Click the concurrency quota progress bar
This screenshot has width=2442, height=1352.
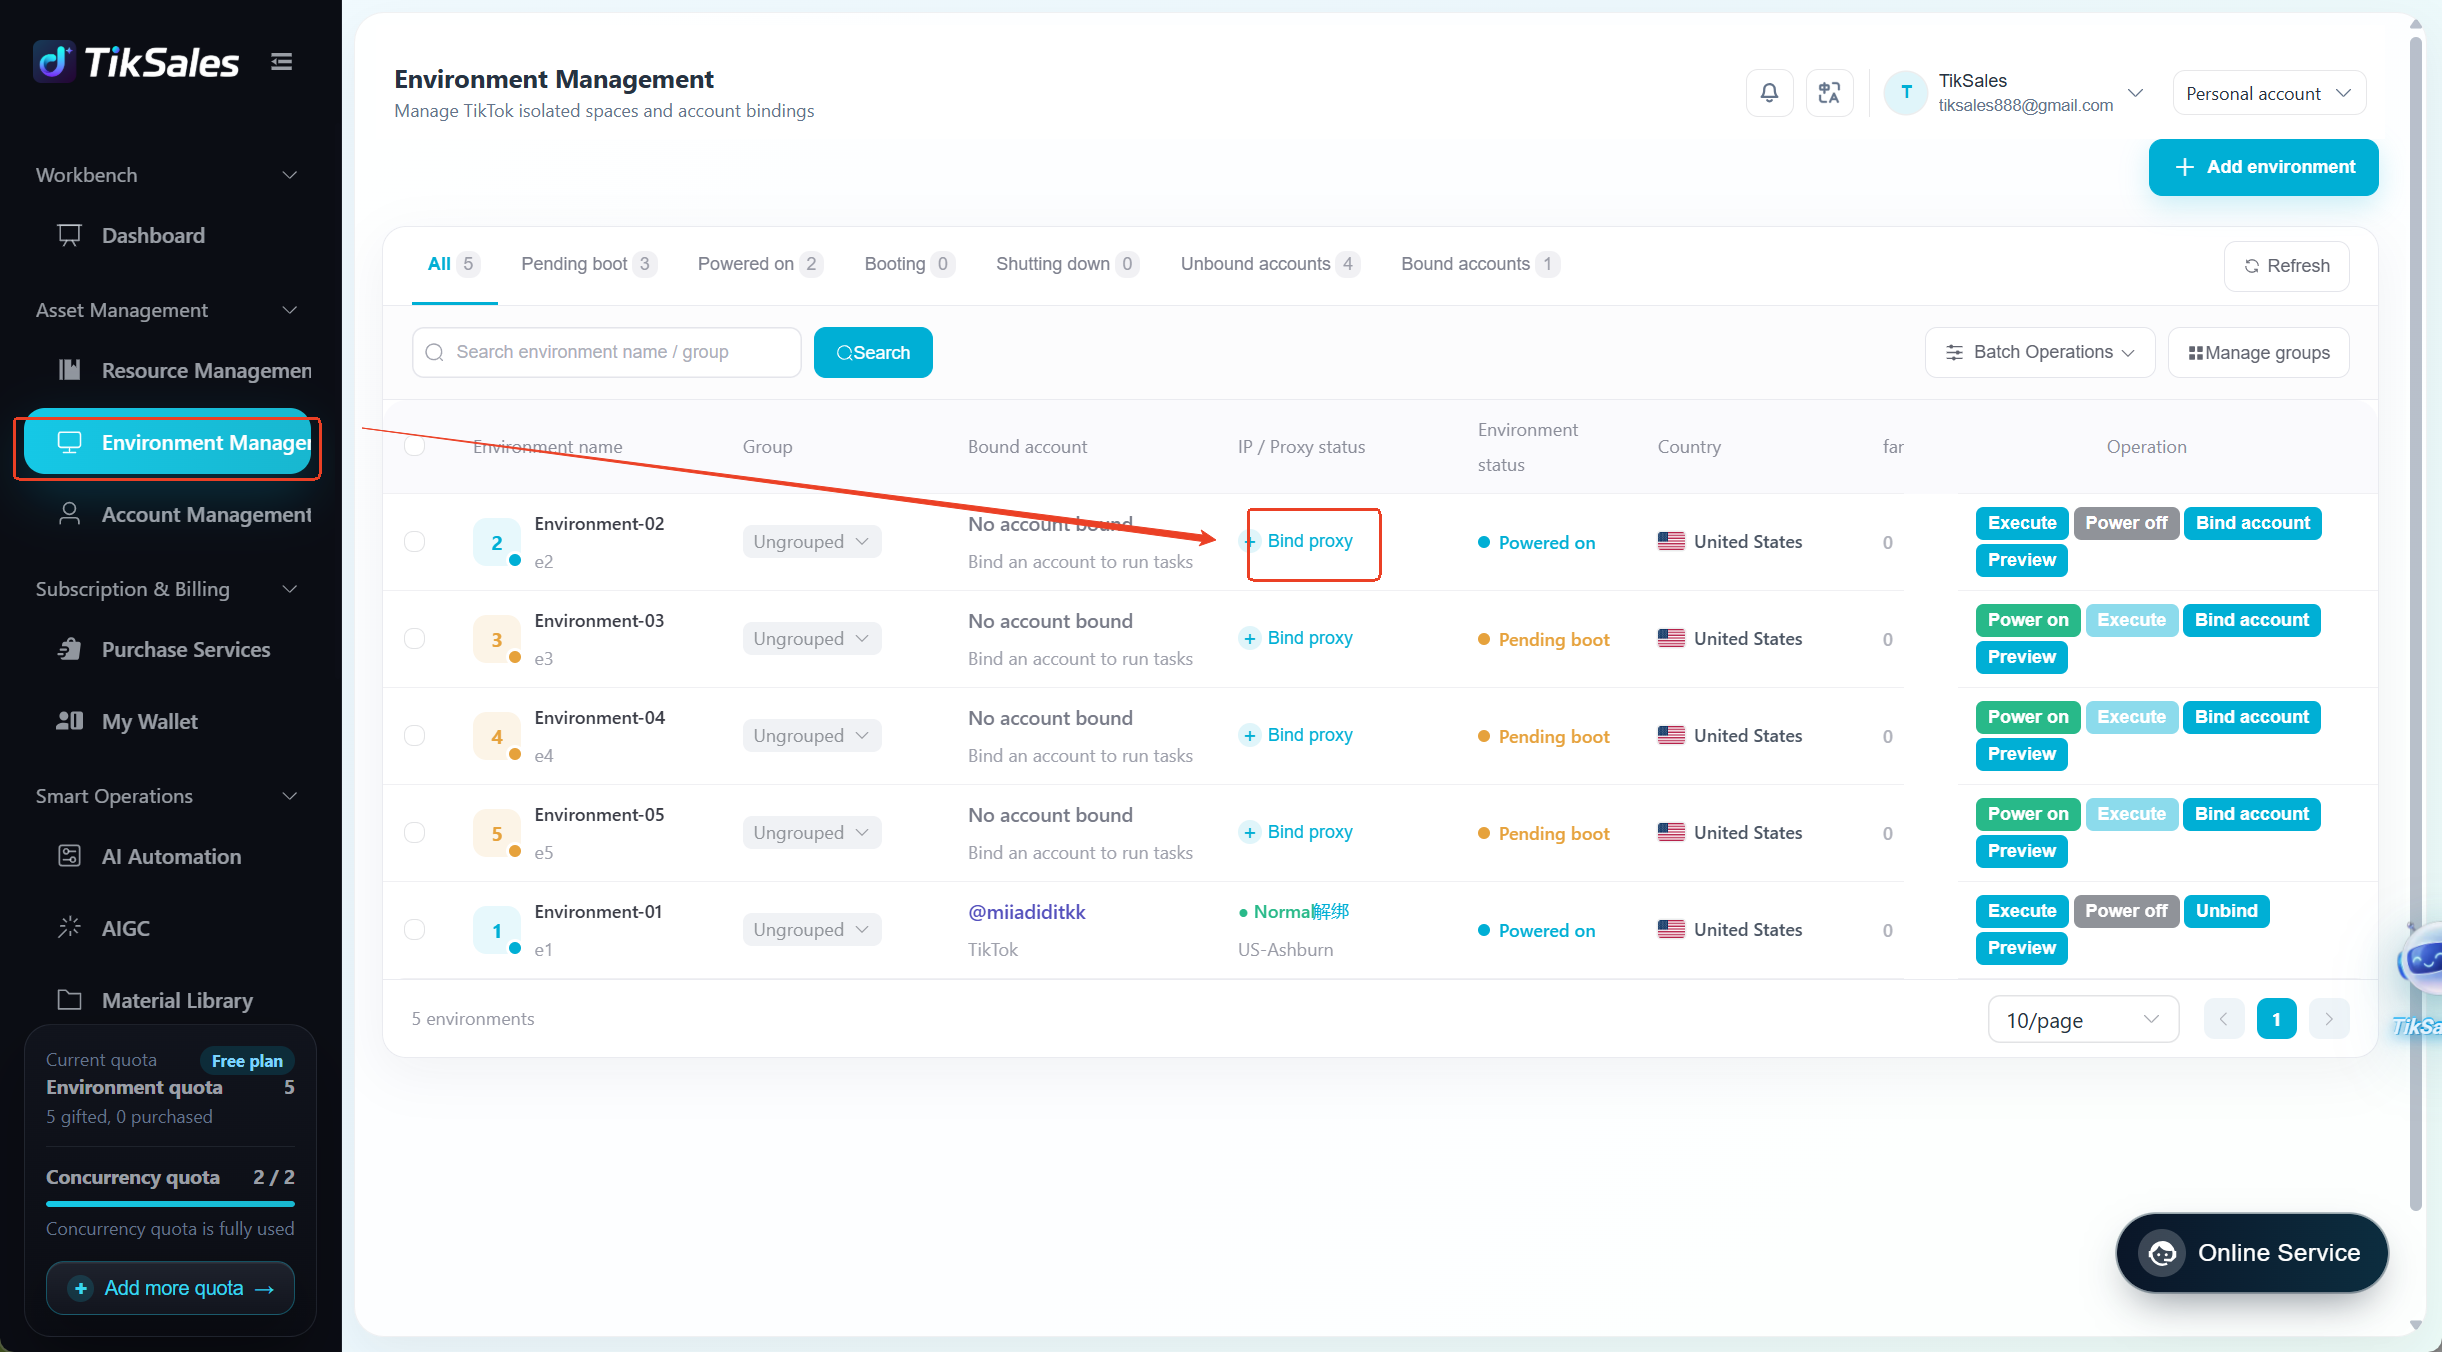click(x=170, y=1204)
